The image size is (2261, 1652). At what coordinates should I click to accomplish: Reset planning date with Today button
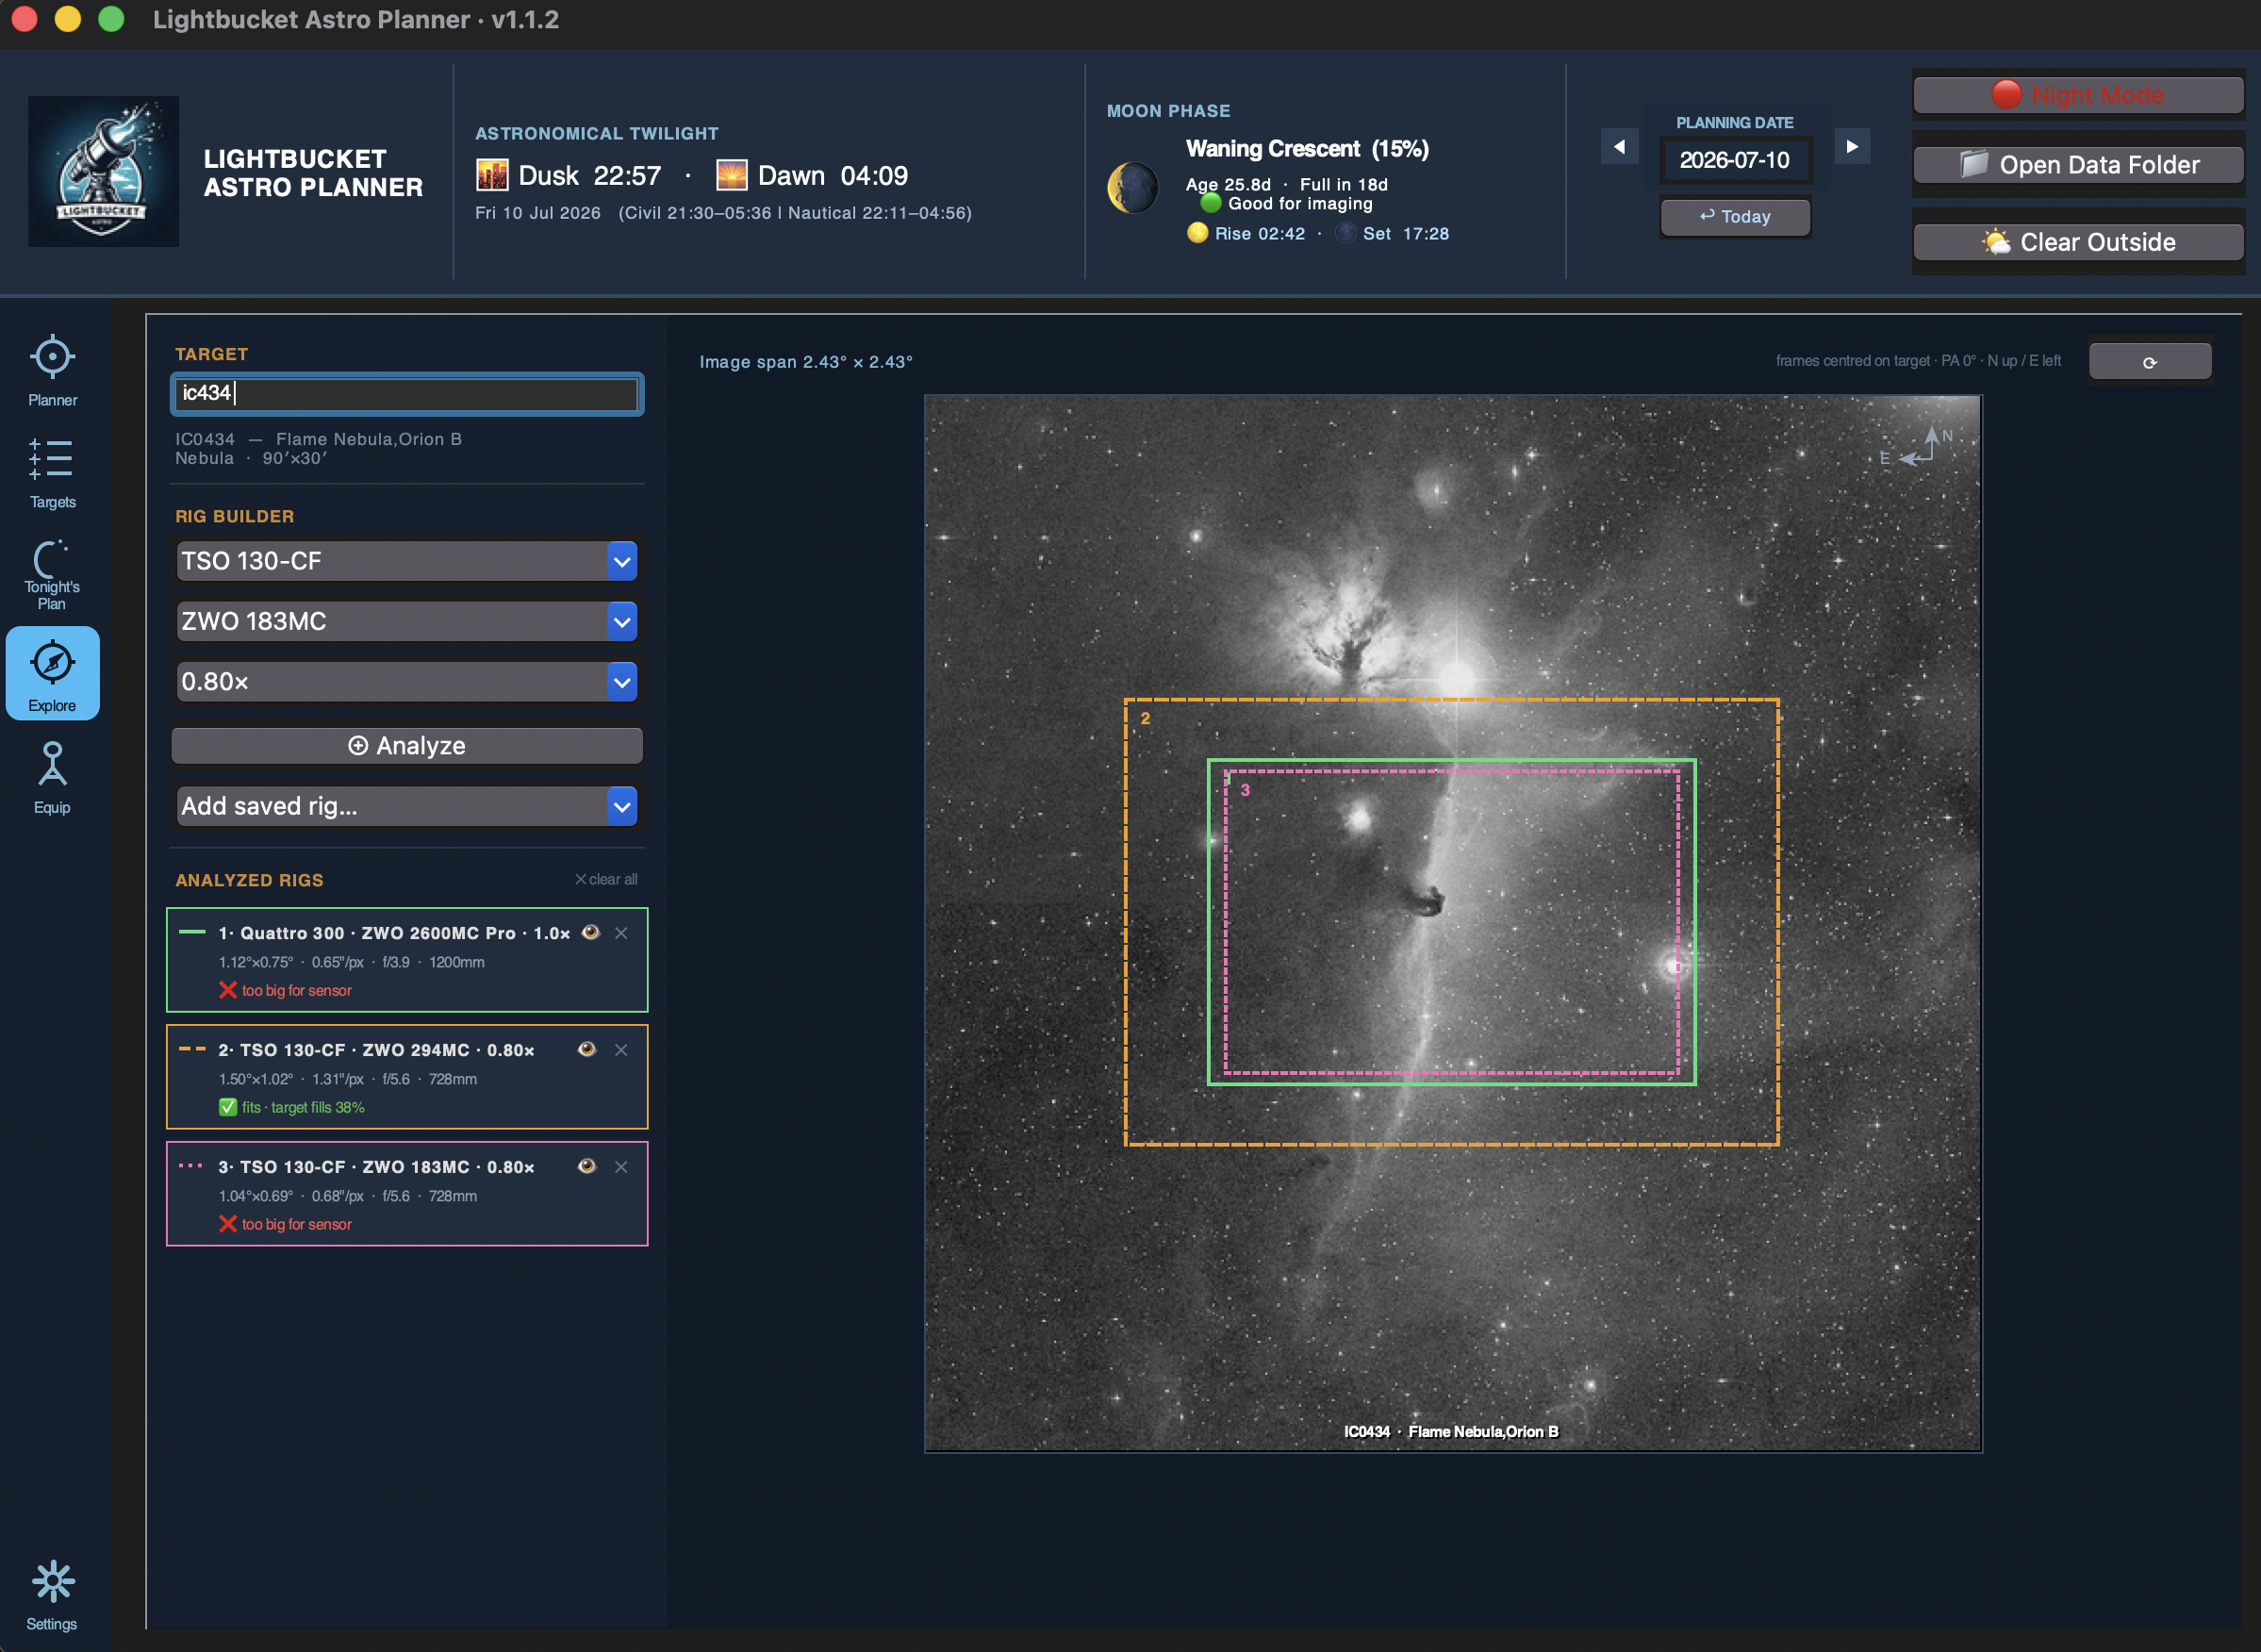[x=1735, y=217]
